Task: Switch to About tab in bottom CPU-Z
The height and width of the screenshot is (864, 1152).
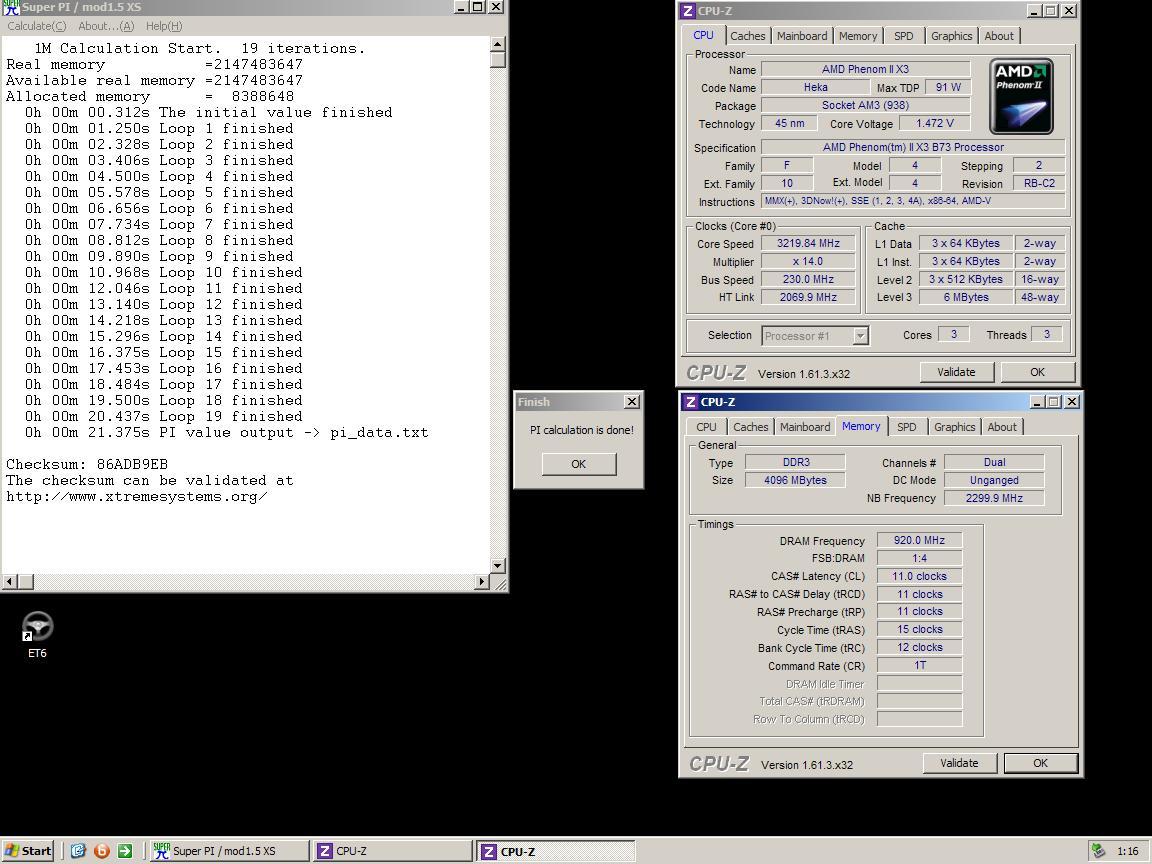Action: (x=1001, y=427)
